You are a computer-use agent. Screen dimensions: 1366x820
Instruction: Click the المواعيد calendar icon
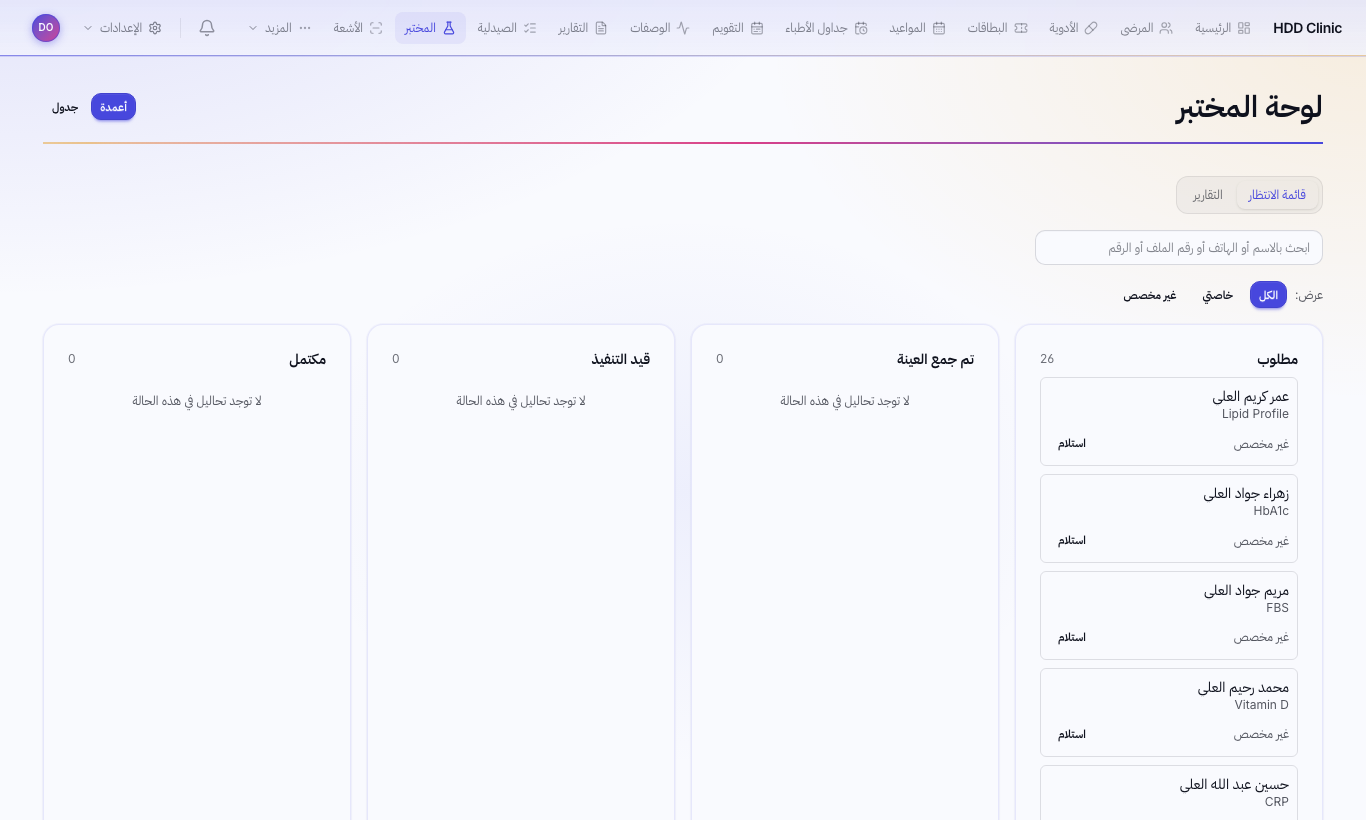pyautogui.click(x=939, y=28)
